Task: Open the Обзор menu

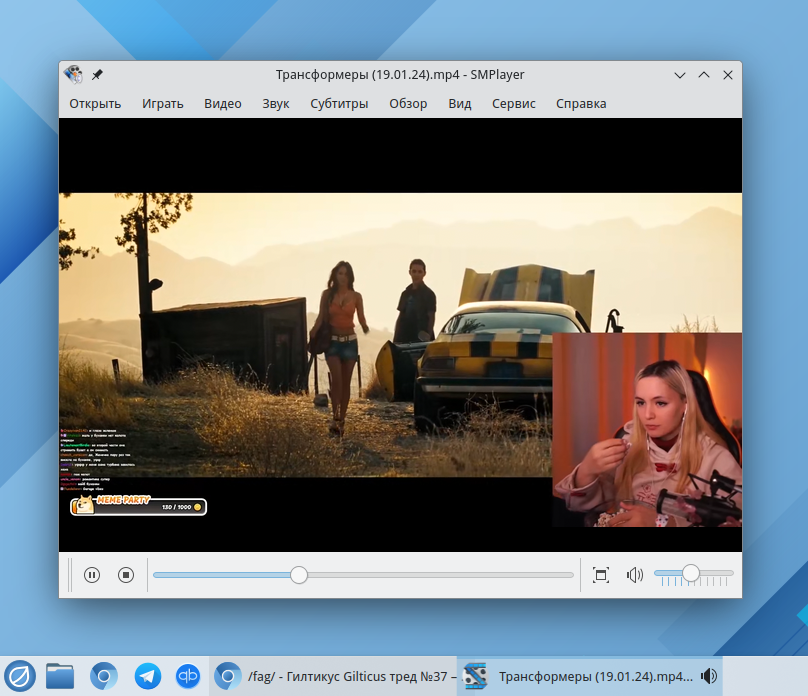Action: 408,104
